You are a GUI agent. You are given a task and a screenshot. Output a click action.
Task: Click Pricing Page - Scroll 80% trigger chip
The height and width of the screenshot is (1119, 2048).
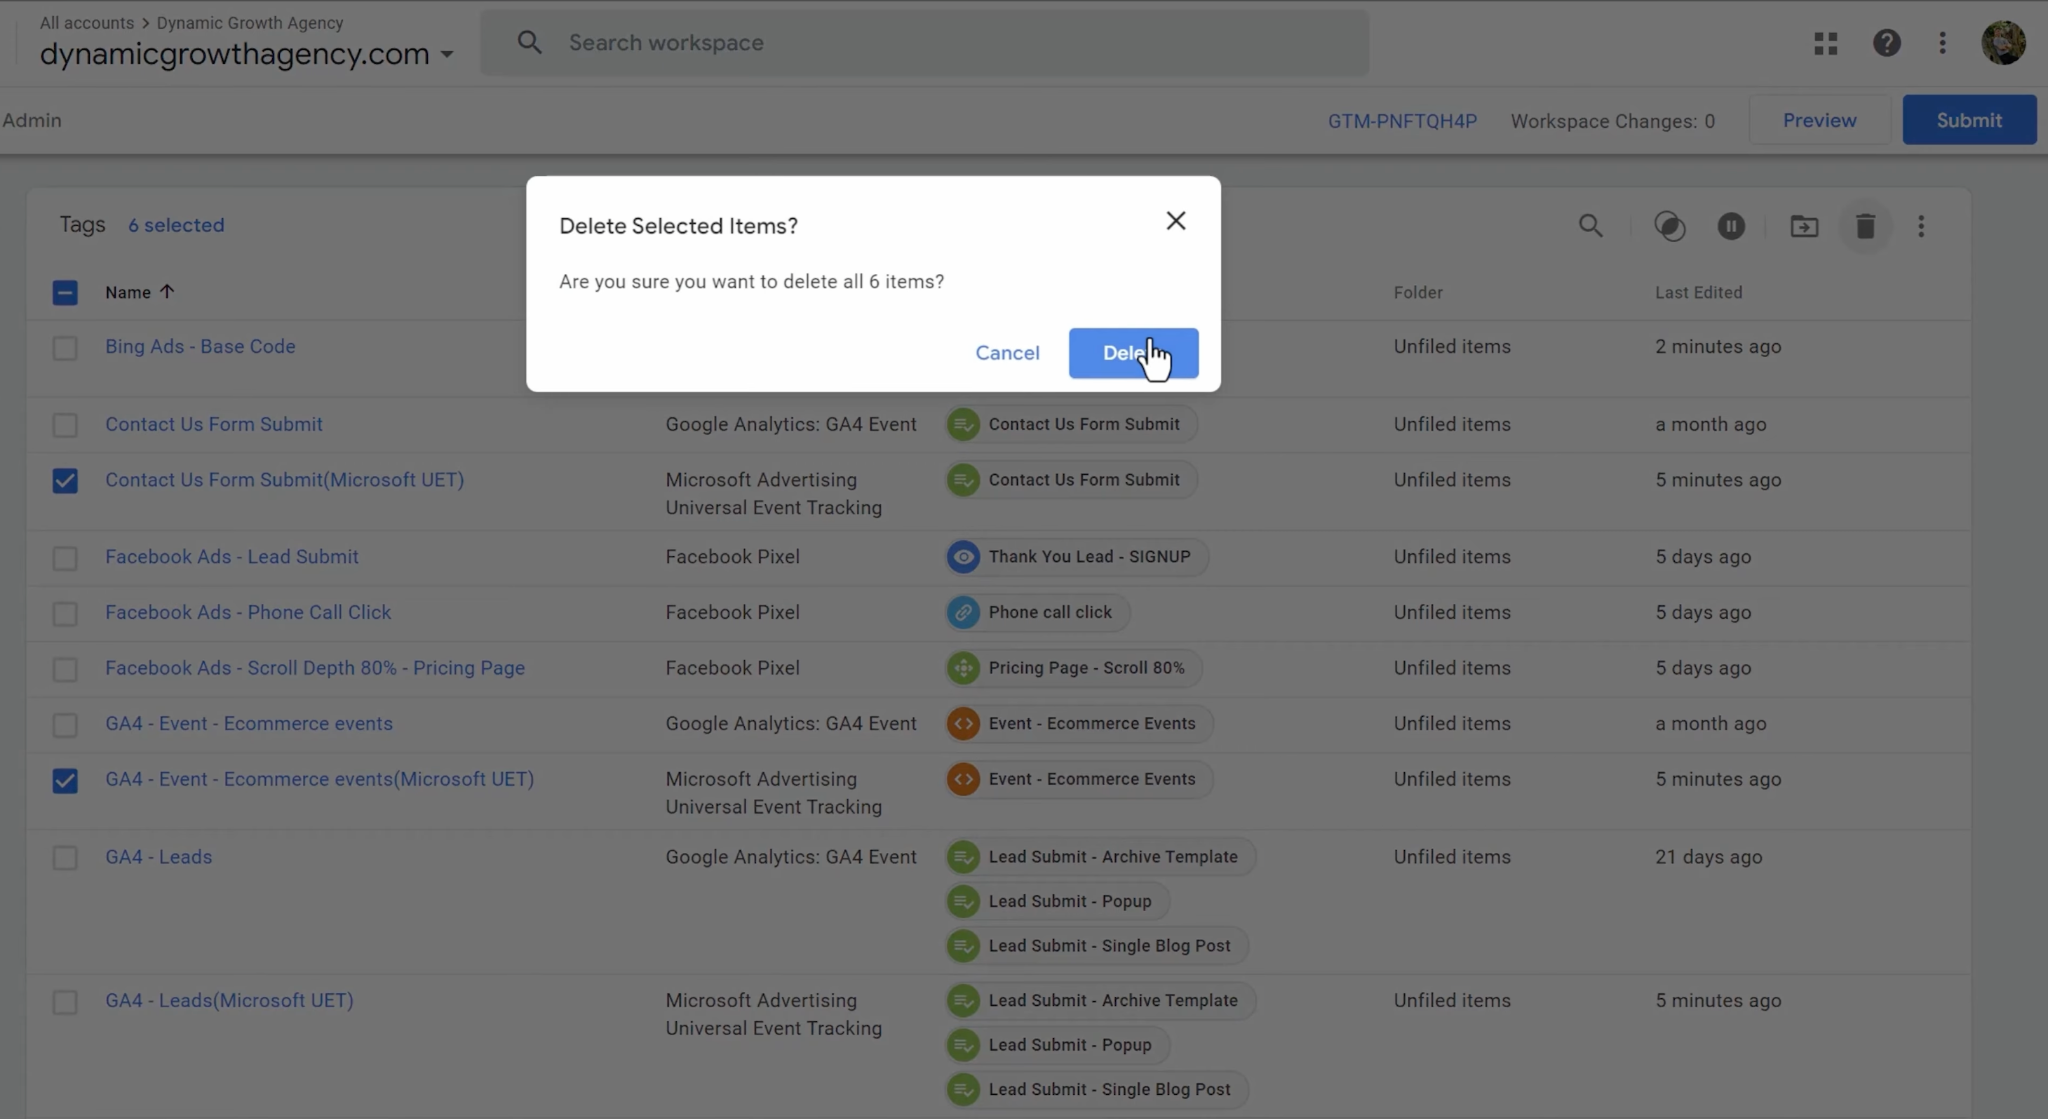point(1073,668)
